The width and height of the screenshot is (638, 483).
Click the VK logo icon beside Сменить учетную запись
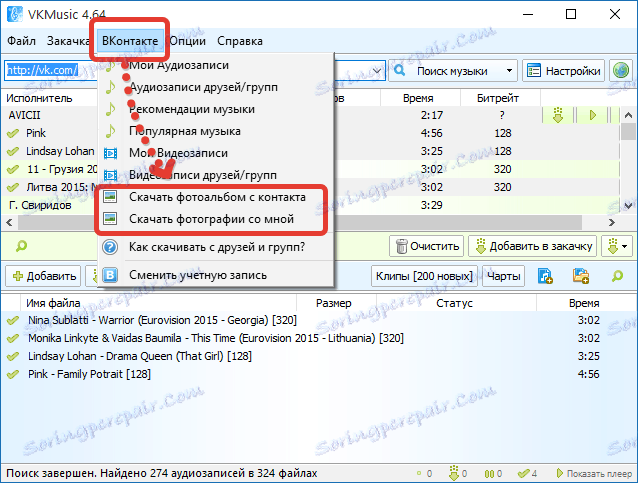pos(110,275)
